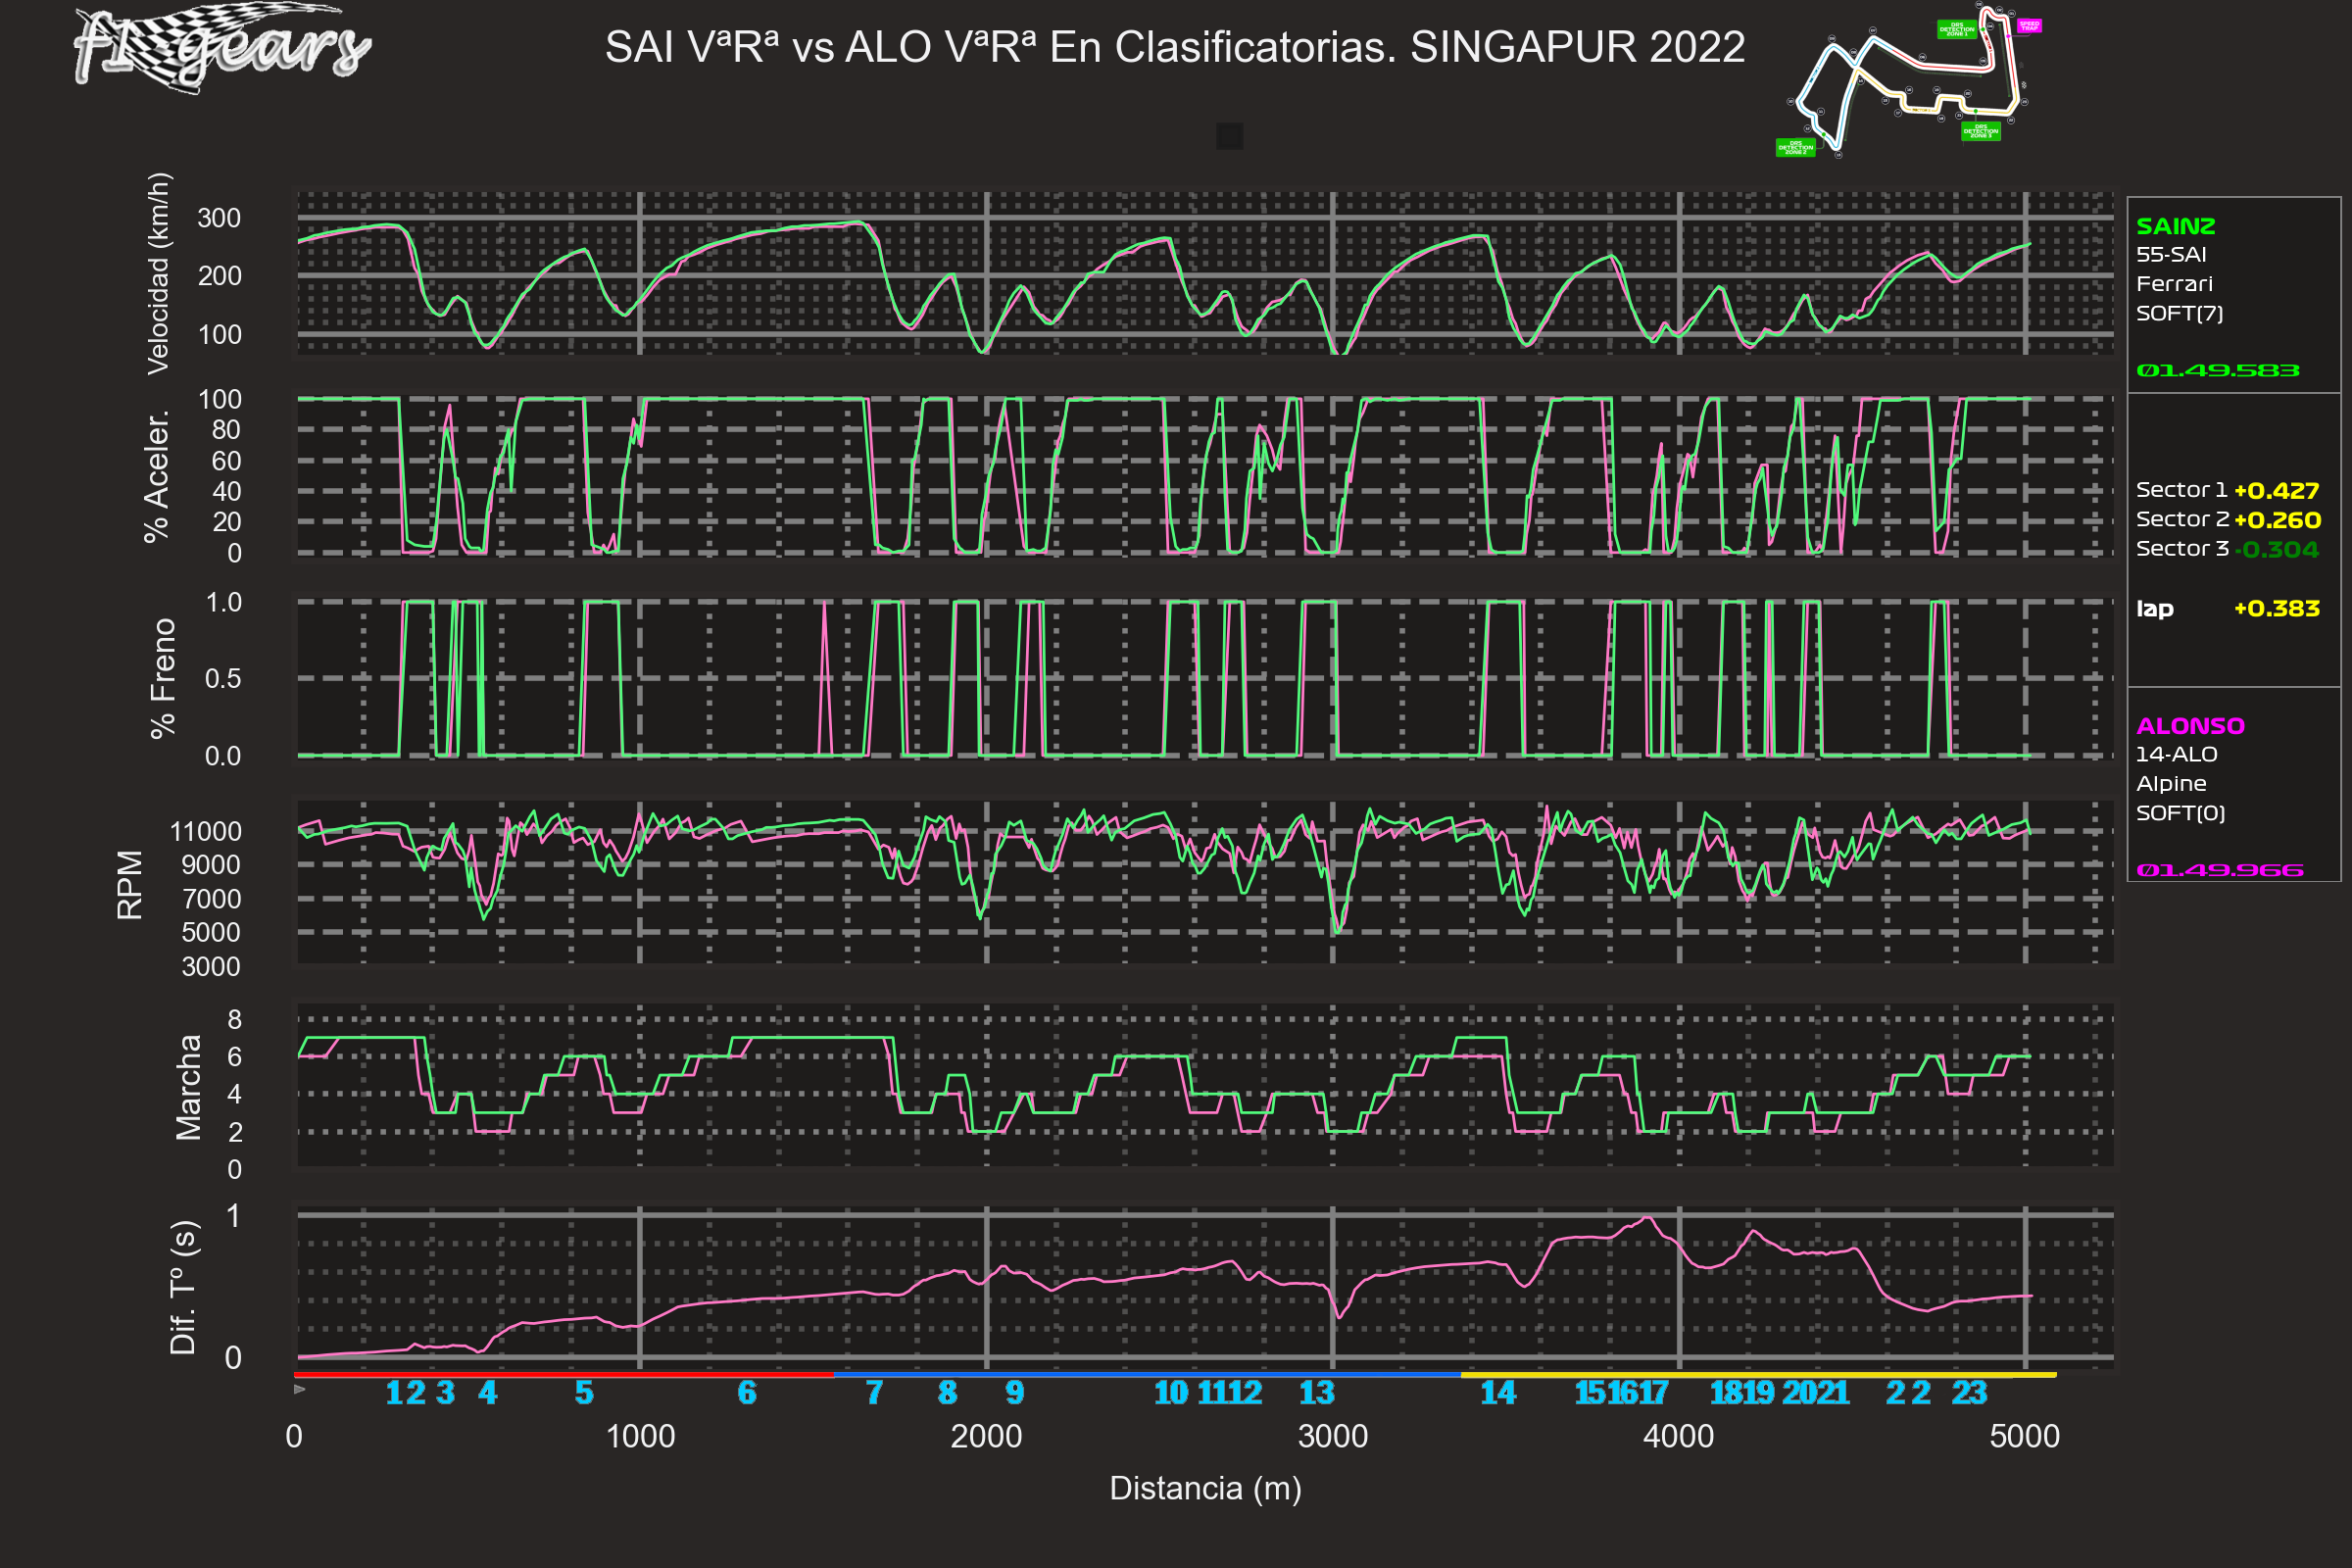Click the SAINZ driver name heading

point(2175,227)
